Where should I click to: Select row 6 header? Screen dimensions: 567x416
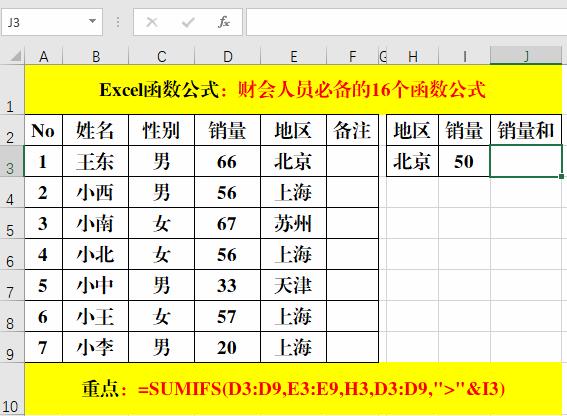click(12, 255)
